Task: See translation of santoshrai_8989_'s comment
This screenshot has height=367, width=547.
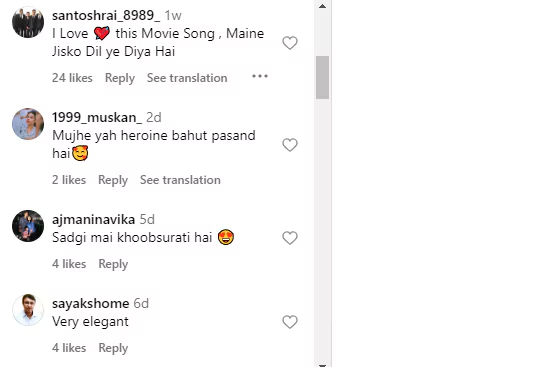Action: coord(187,78)
